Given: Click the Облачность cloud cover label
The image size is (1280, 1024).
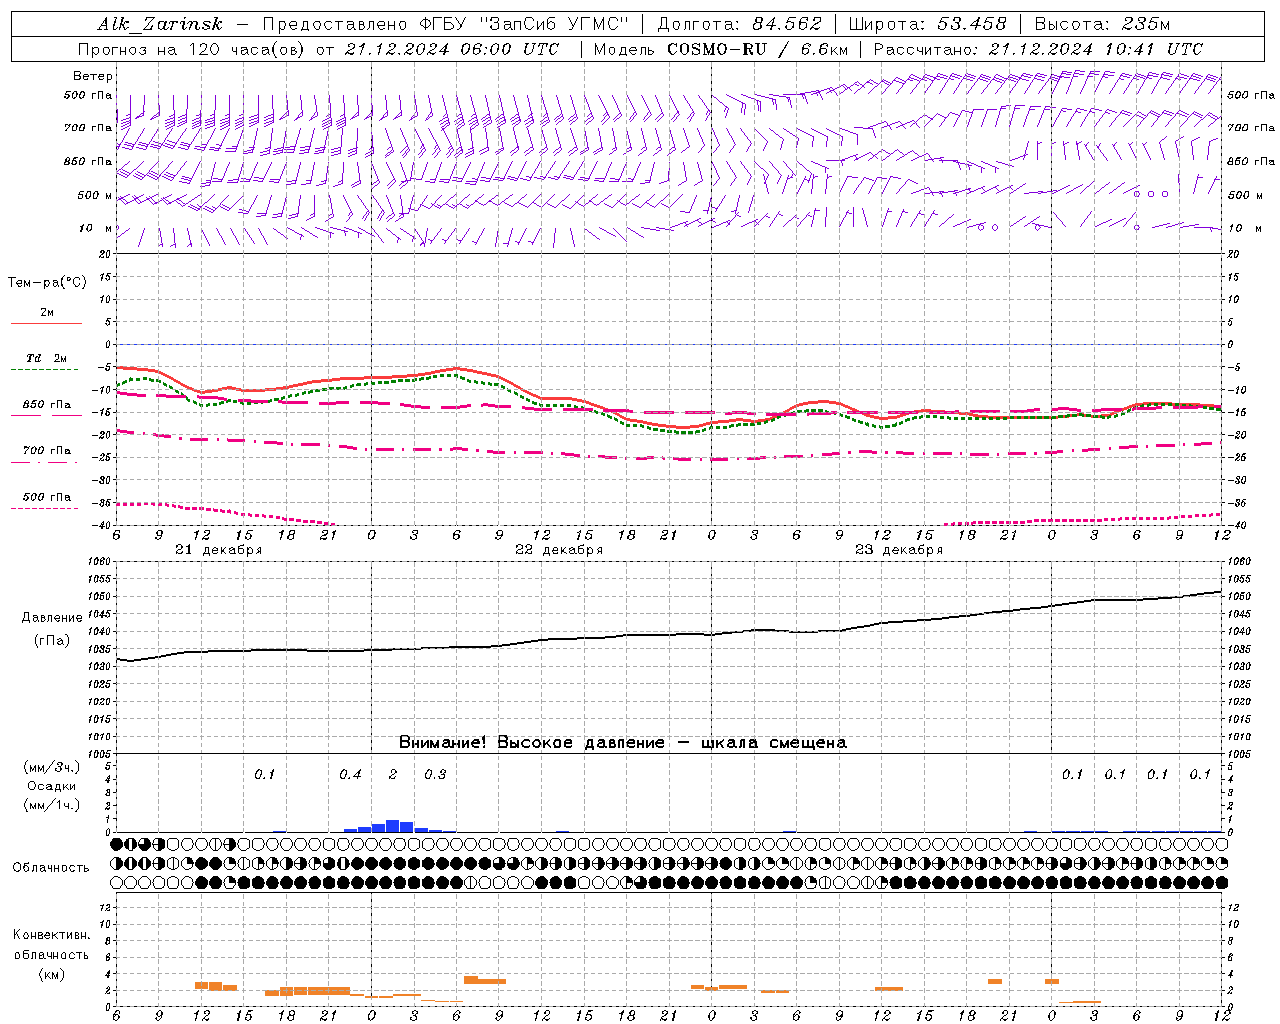Looking at the screenshot, I should pos(51,867).
